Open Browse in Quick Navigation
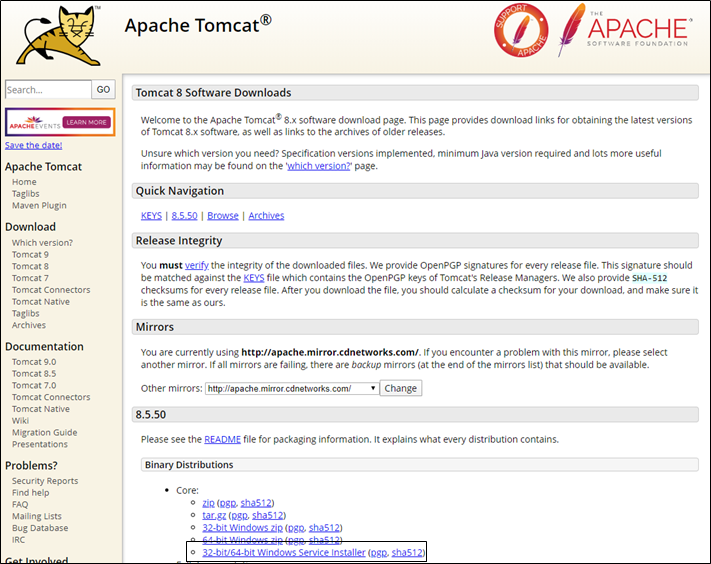Image resolution: width=711 pixels, height=564 pixels. (x=223, y=215)
